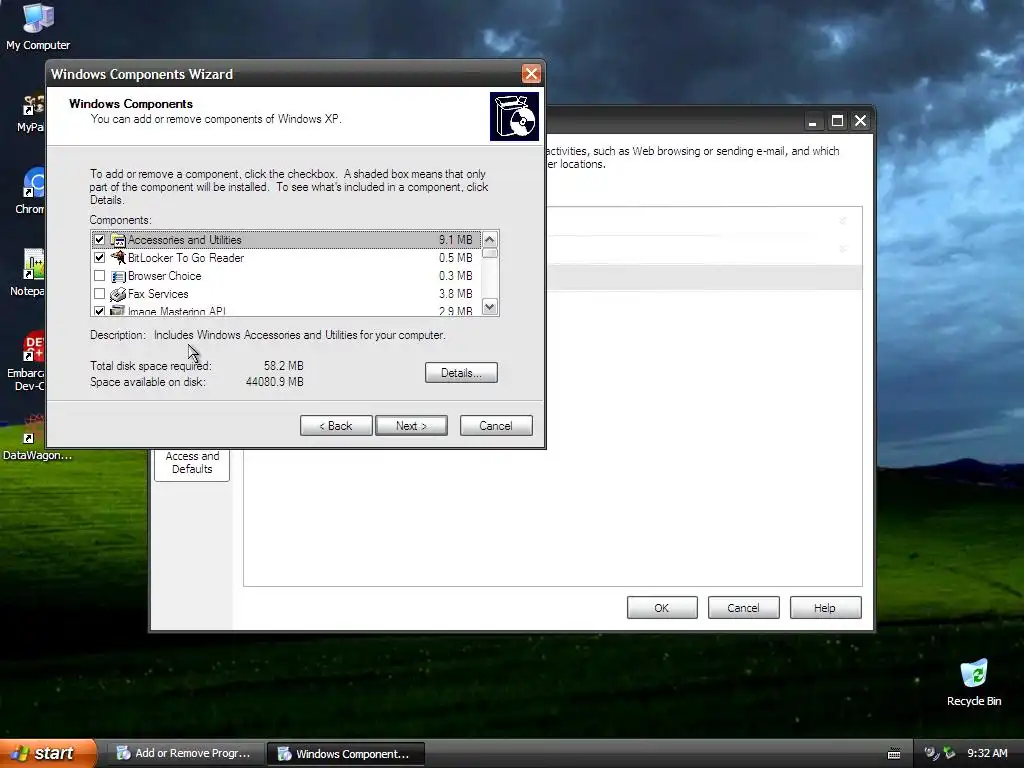Viewport: 1024px width, 768px height.
Task: Open the Embarcadero Dev-C++ desktop shortcut
Action: tap(27, 361)
